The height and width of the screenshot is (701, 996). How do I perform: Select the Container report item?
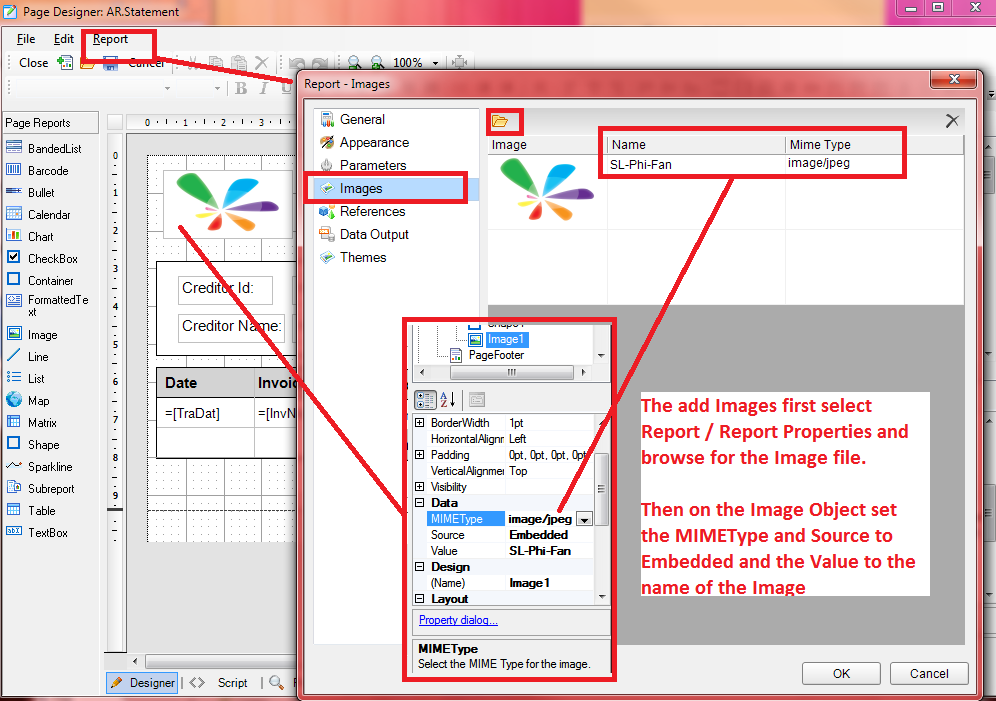click(x=40, y=281)
